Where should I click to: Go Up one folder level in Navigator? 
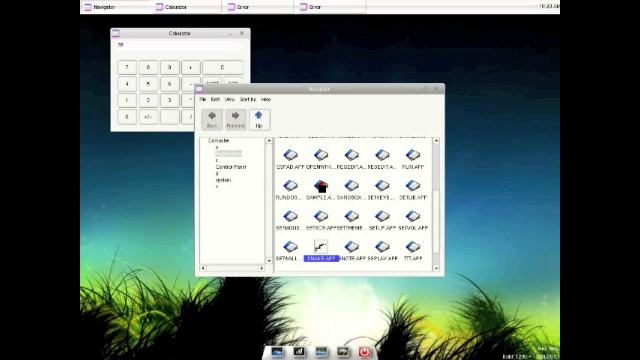(259, 119)
